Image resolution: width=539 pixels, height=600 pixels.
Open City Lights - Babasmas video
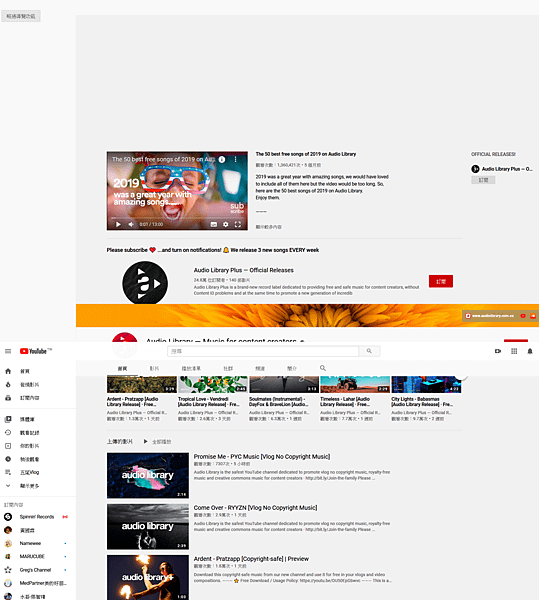(422, 401)
